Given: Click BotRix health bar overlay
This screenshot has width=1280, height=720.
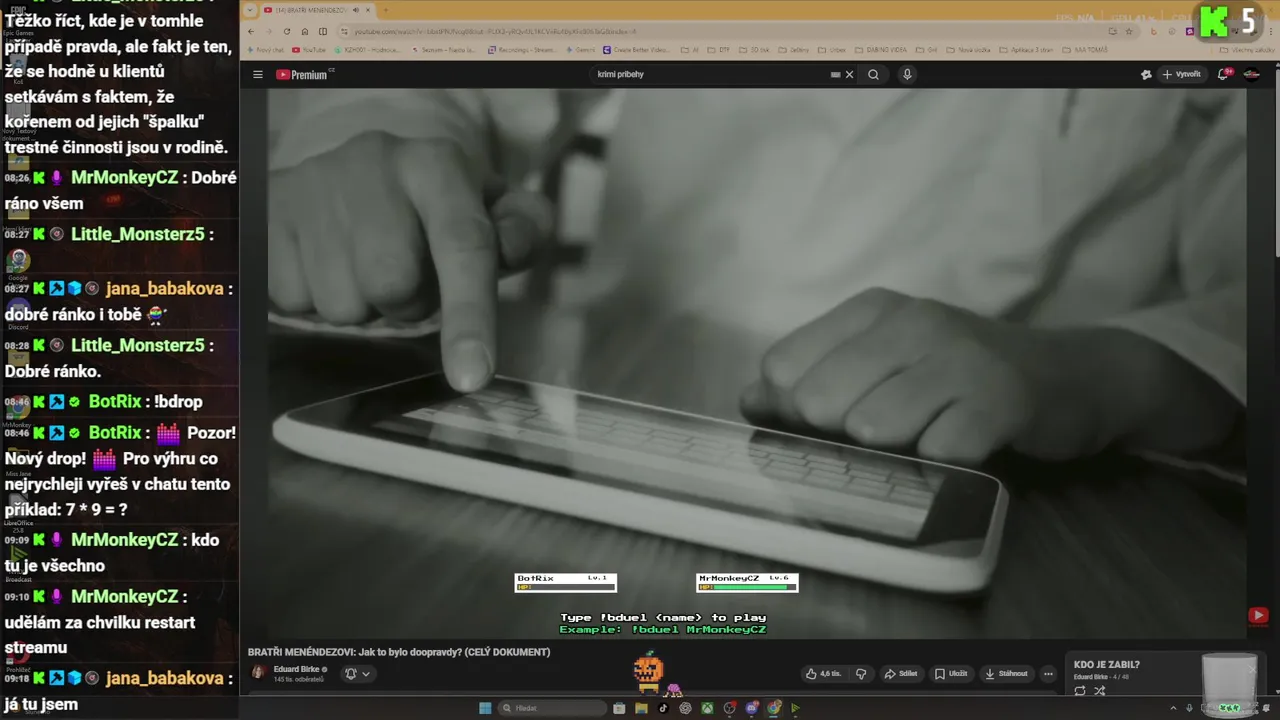Looking at the screenshot, I should click(x=565, y=582).
